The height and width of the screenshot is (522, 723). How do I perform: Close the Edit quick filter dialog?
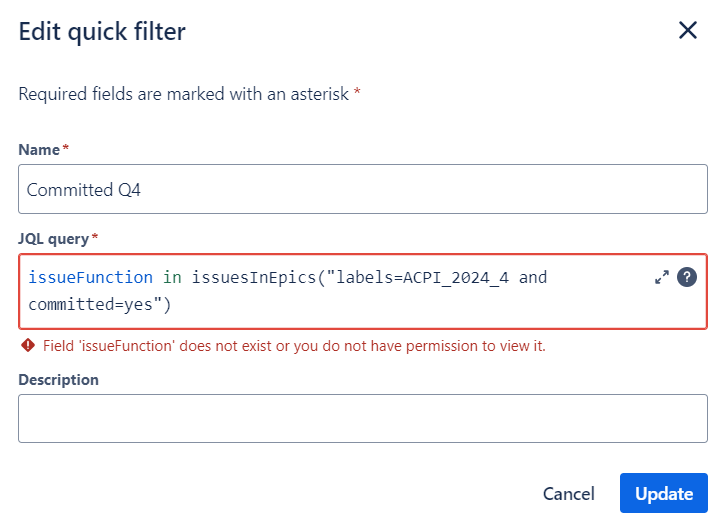pos(687,30)
